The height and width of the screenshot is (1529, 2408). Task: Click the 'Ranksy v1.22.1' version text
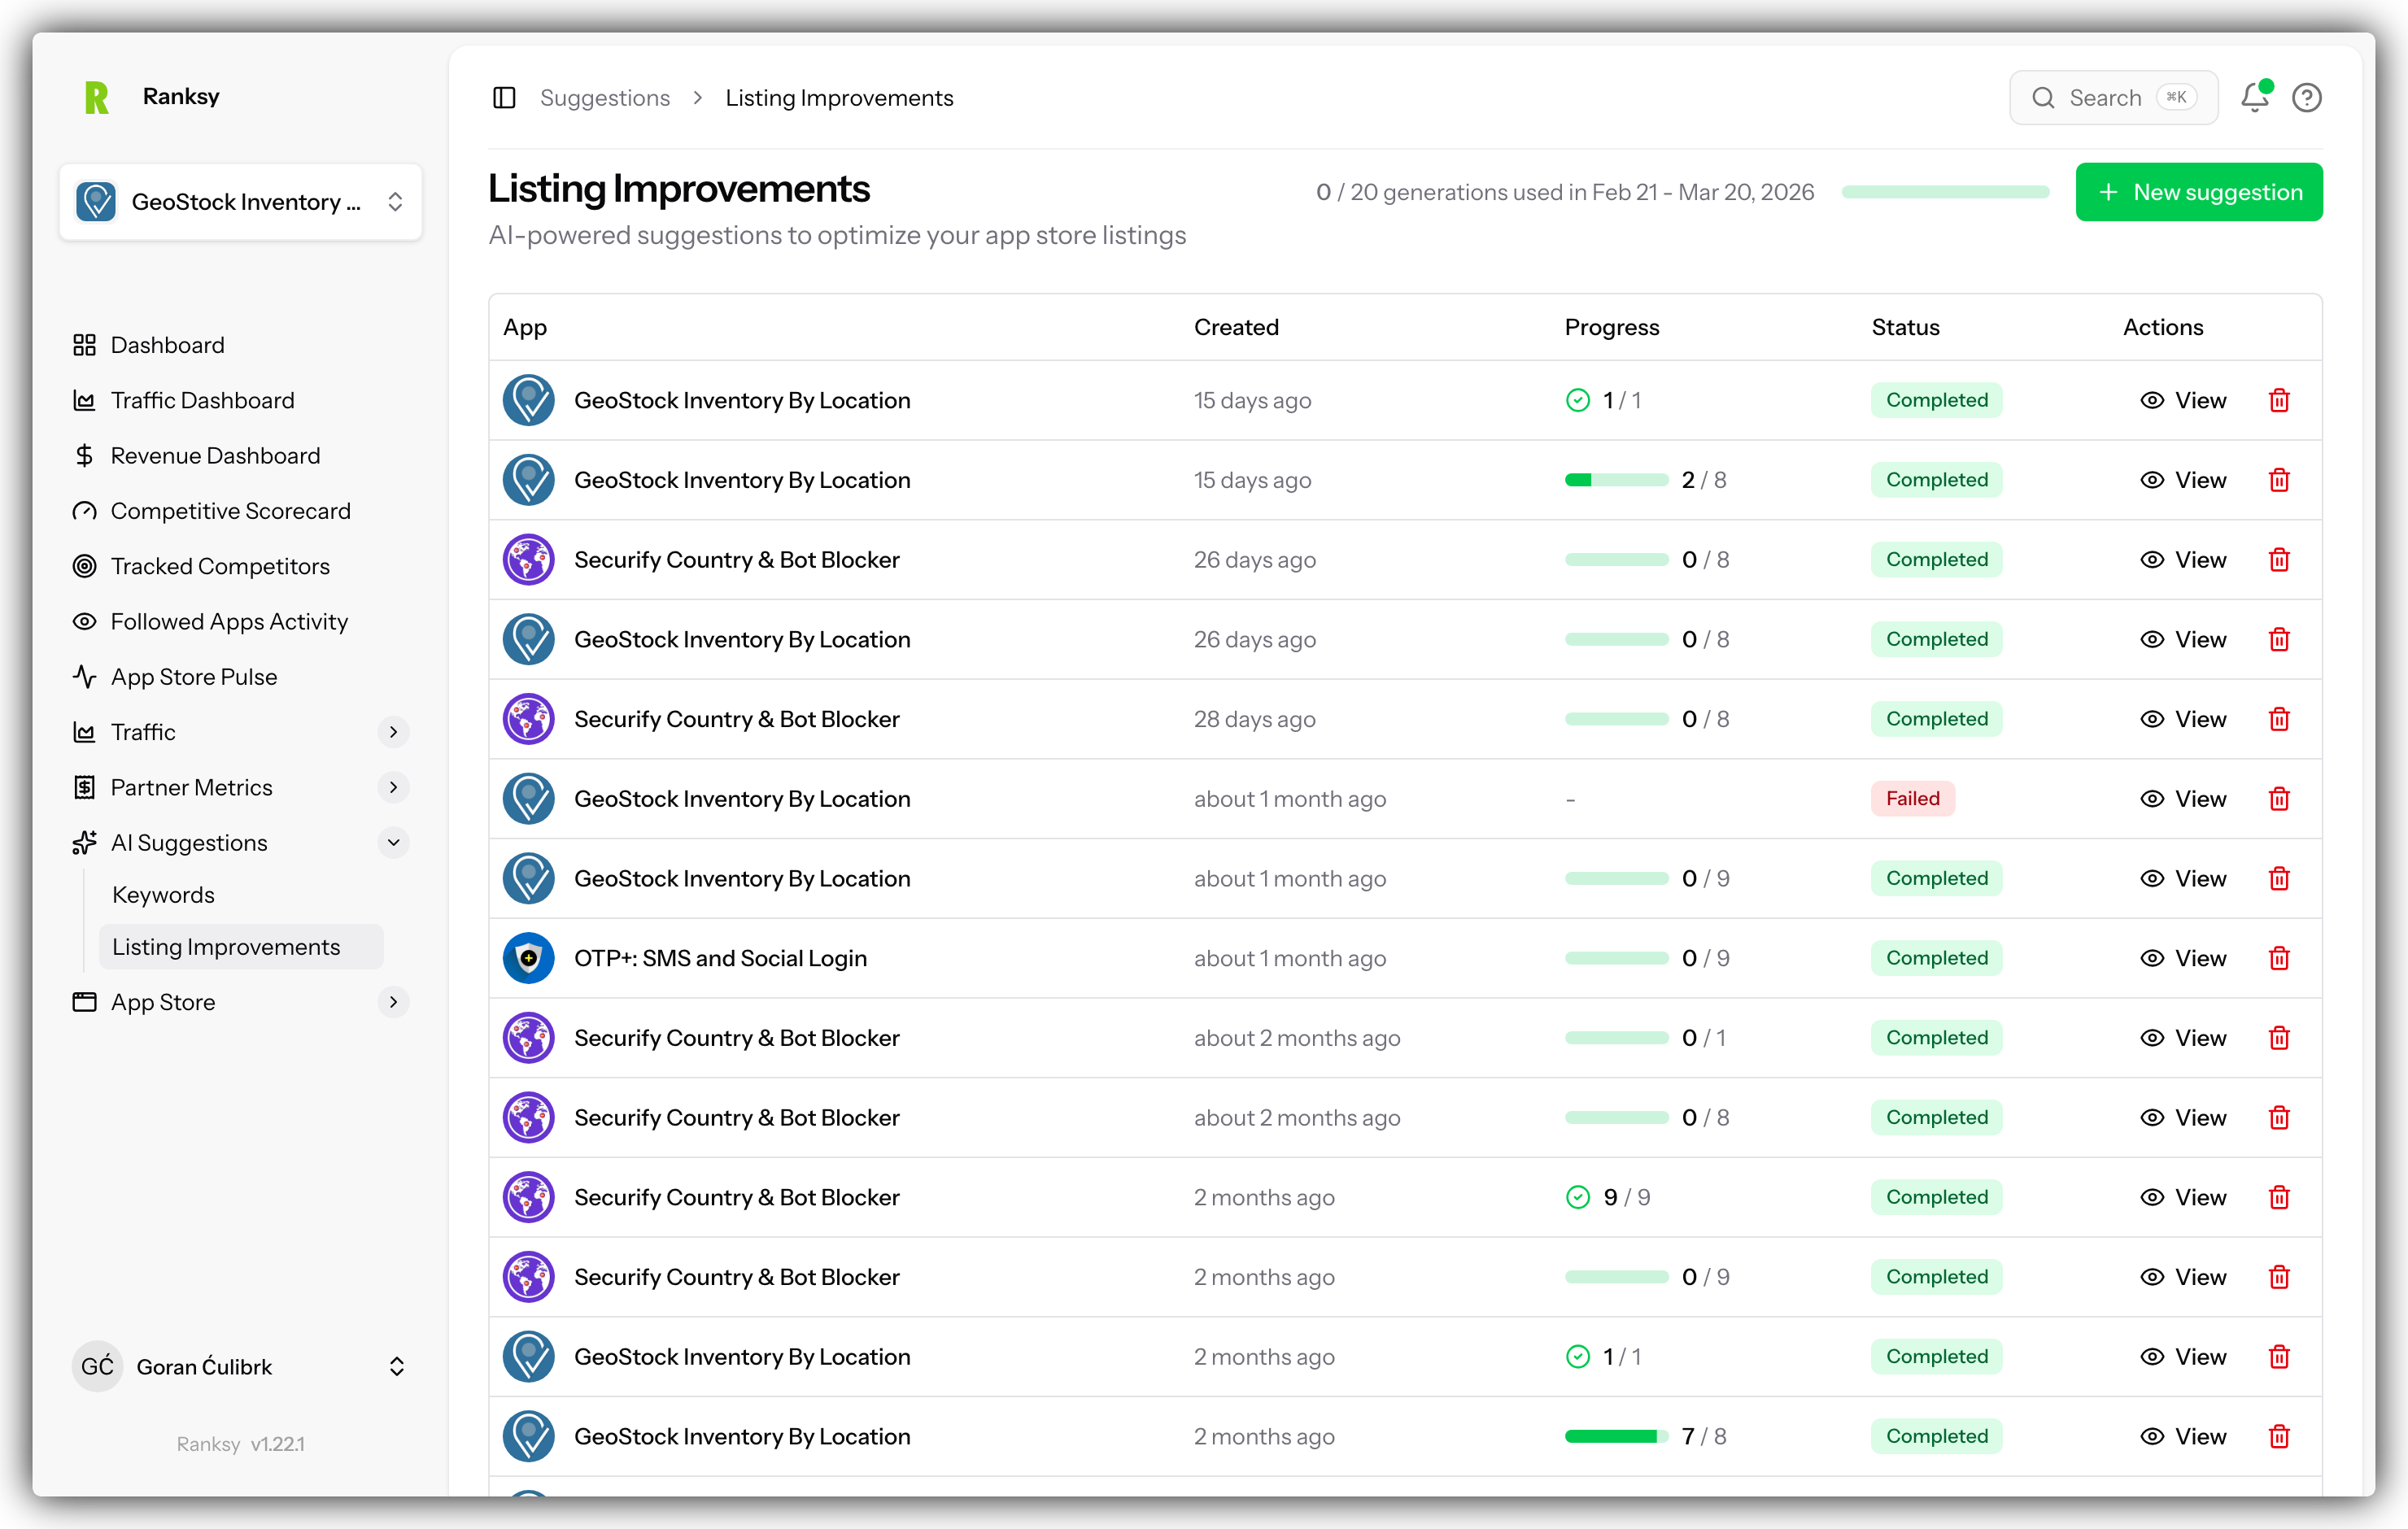point(240,1443)
